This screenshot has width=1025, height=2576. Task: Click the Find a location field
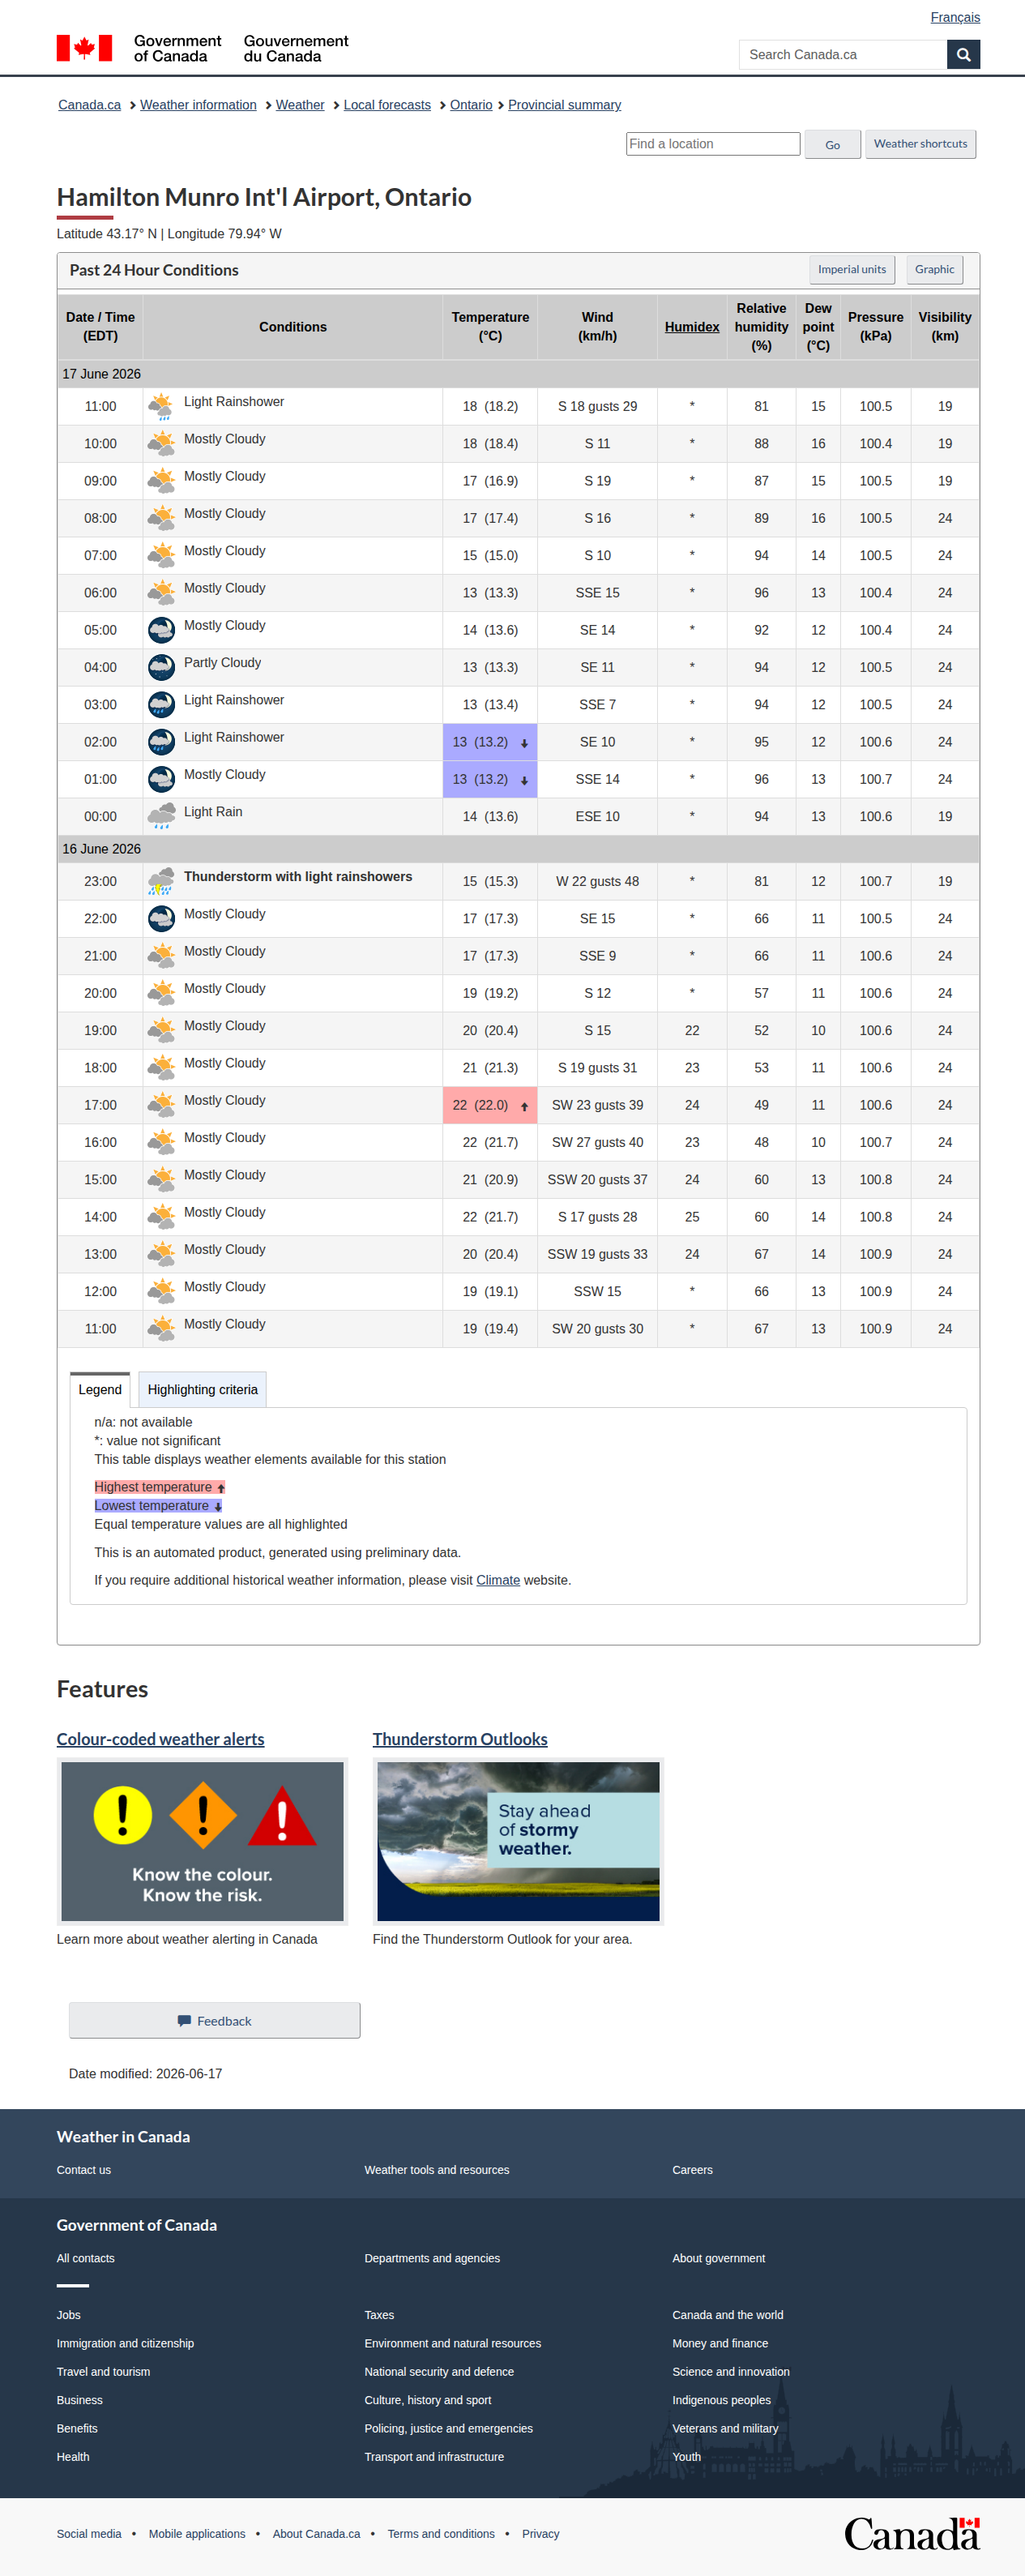(713, 144)
